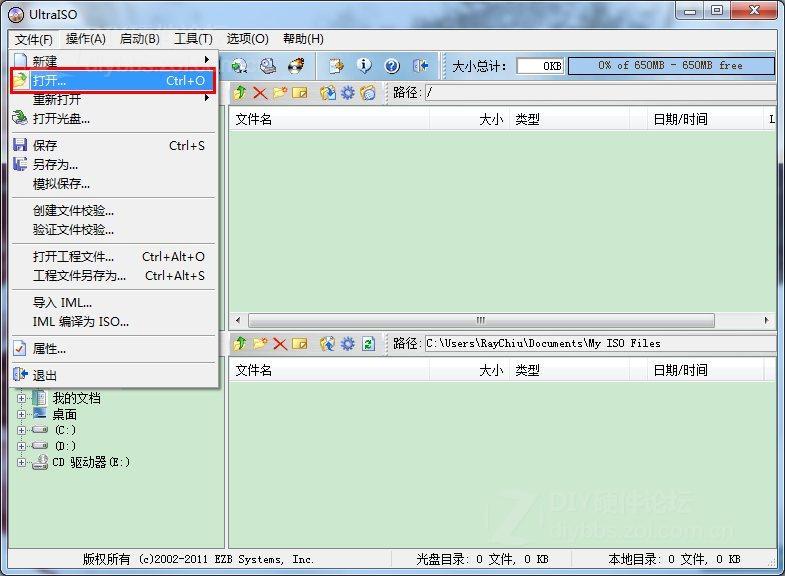Click the 0KB total size field
This screenshot has width=785, height=576.
(x=540, y=66)
